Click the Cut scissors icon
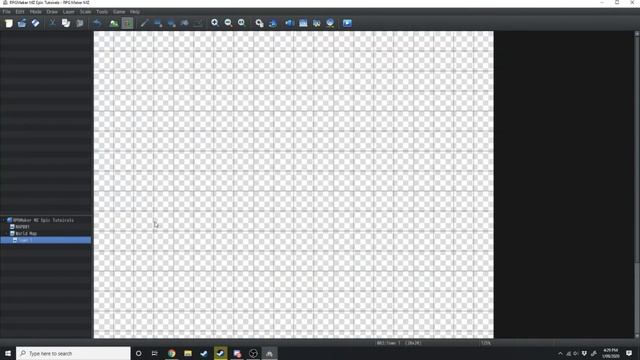Viewport: 640px width, 360px height. [52, 23]
